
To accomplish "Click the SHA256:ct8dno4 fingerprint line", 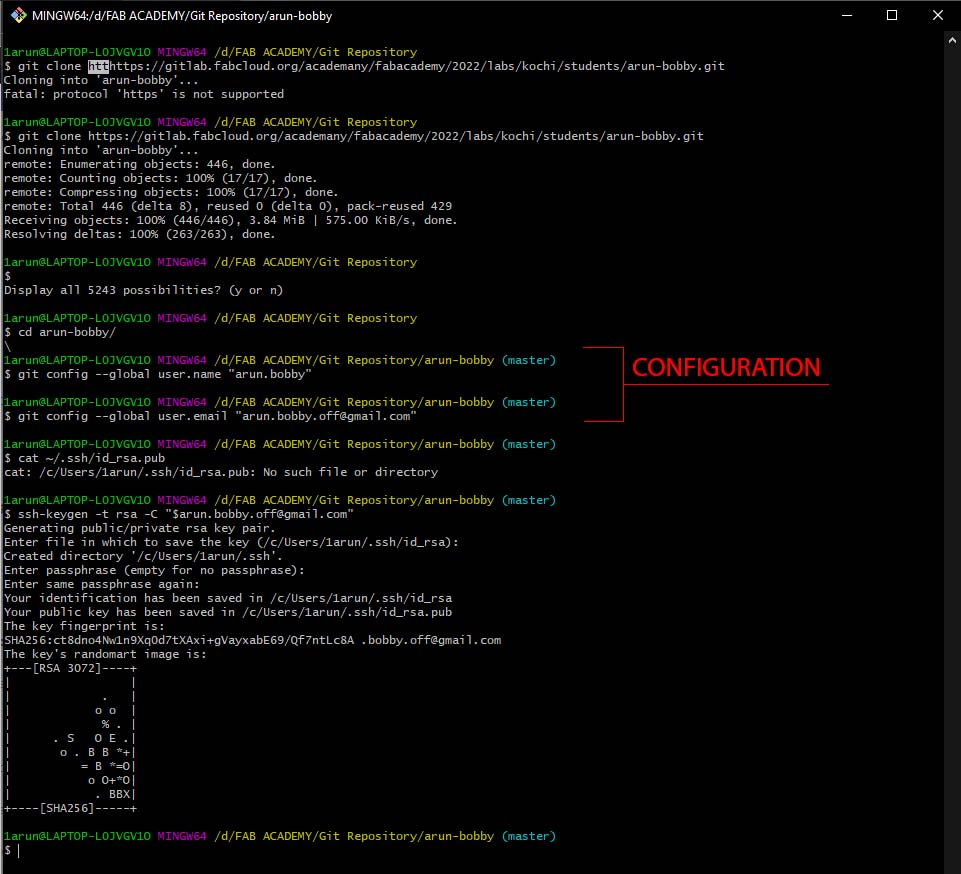I will tap(253, 640).
